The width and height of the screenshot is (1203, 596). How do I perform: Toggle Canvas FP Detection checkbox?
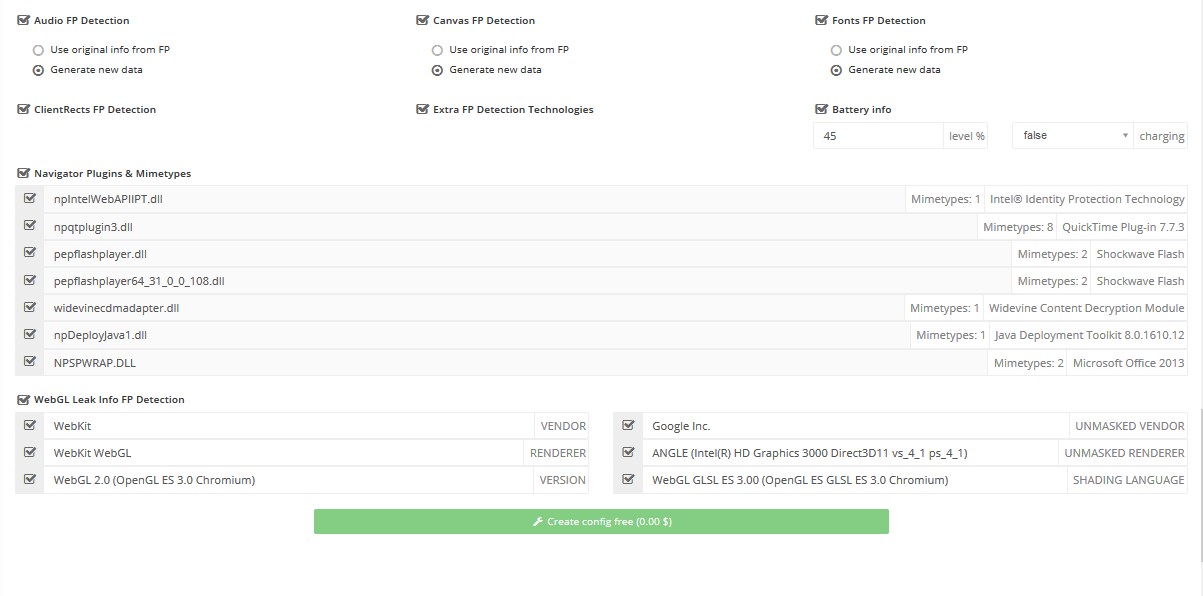click(423, 20)
